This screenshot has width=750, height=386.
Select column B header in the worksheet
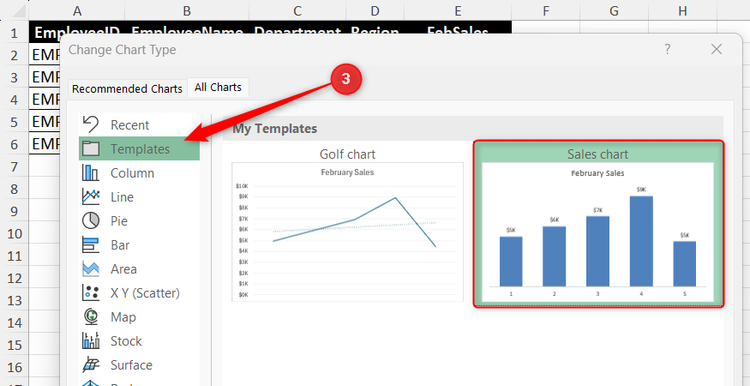click(187, 11)
